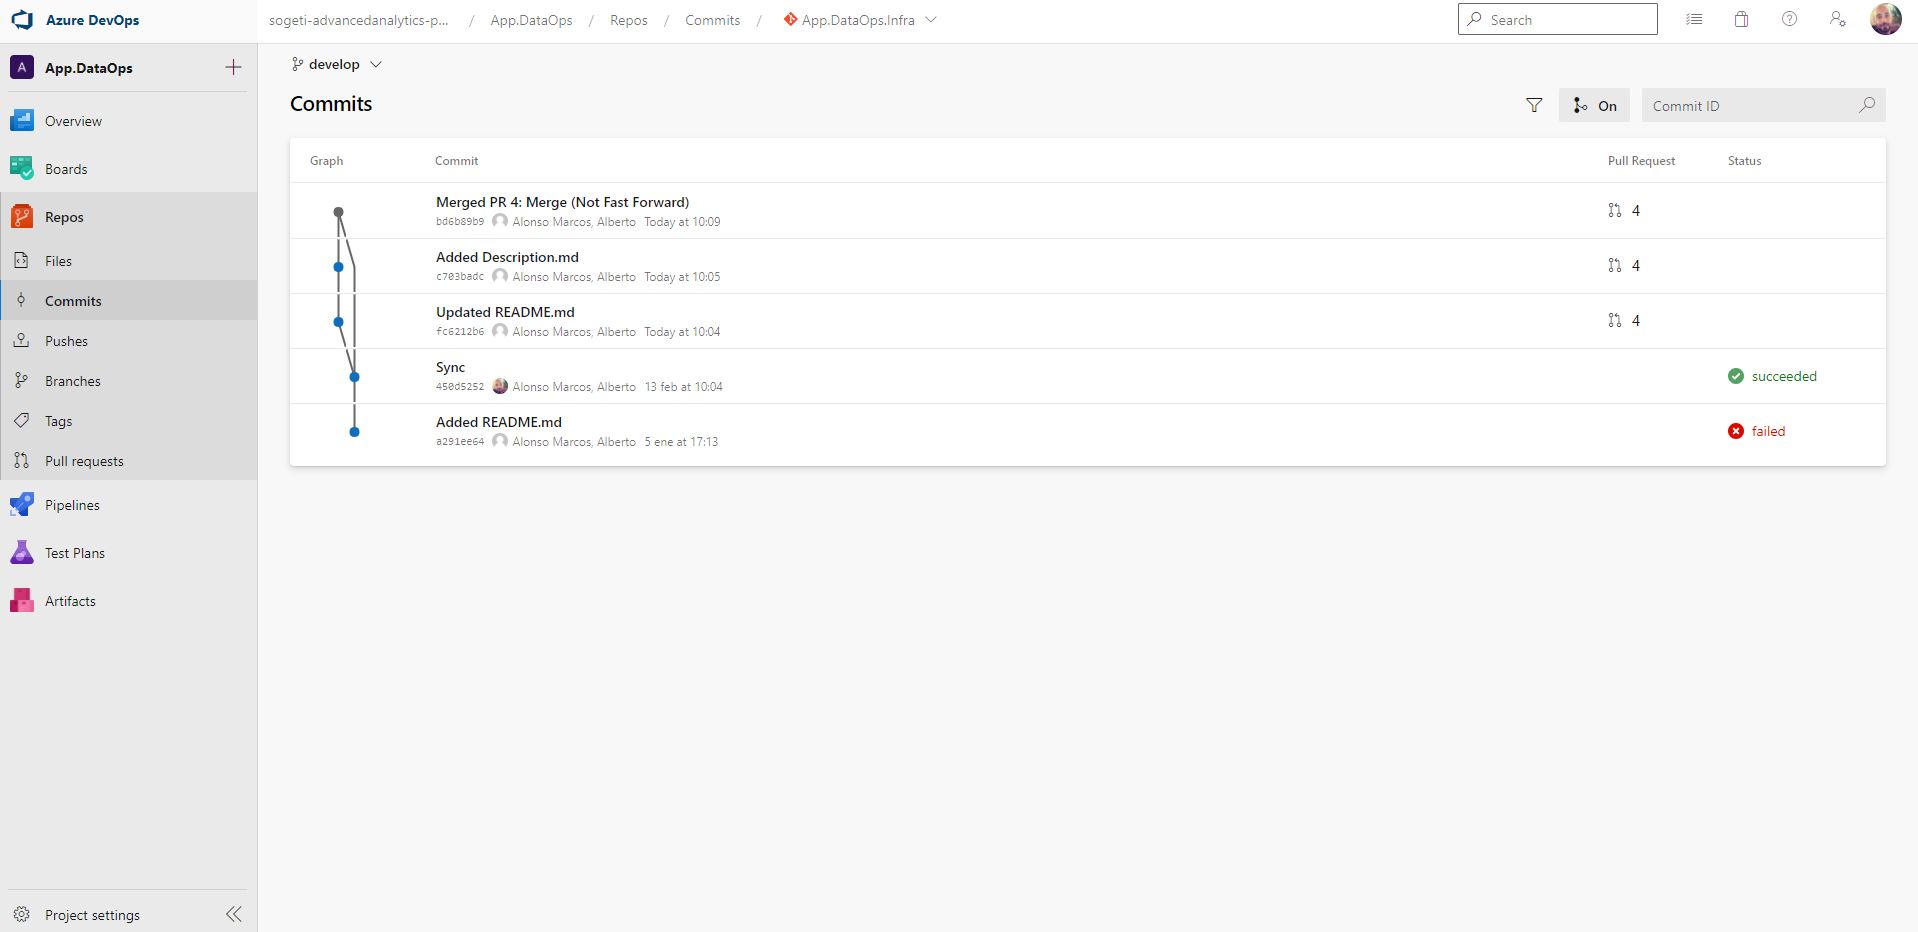This screenshot has width=1918, height=932.
Task: Click the Azure DevOps logo
Action: coord(22,20)
